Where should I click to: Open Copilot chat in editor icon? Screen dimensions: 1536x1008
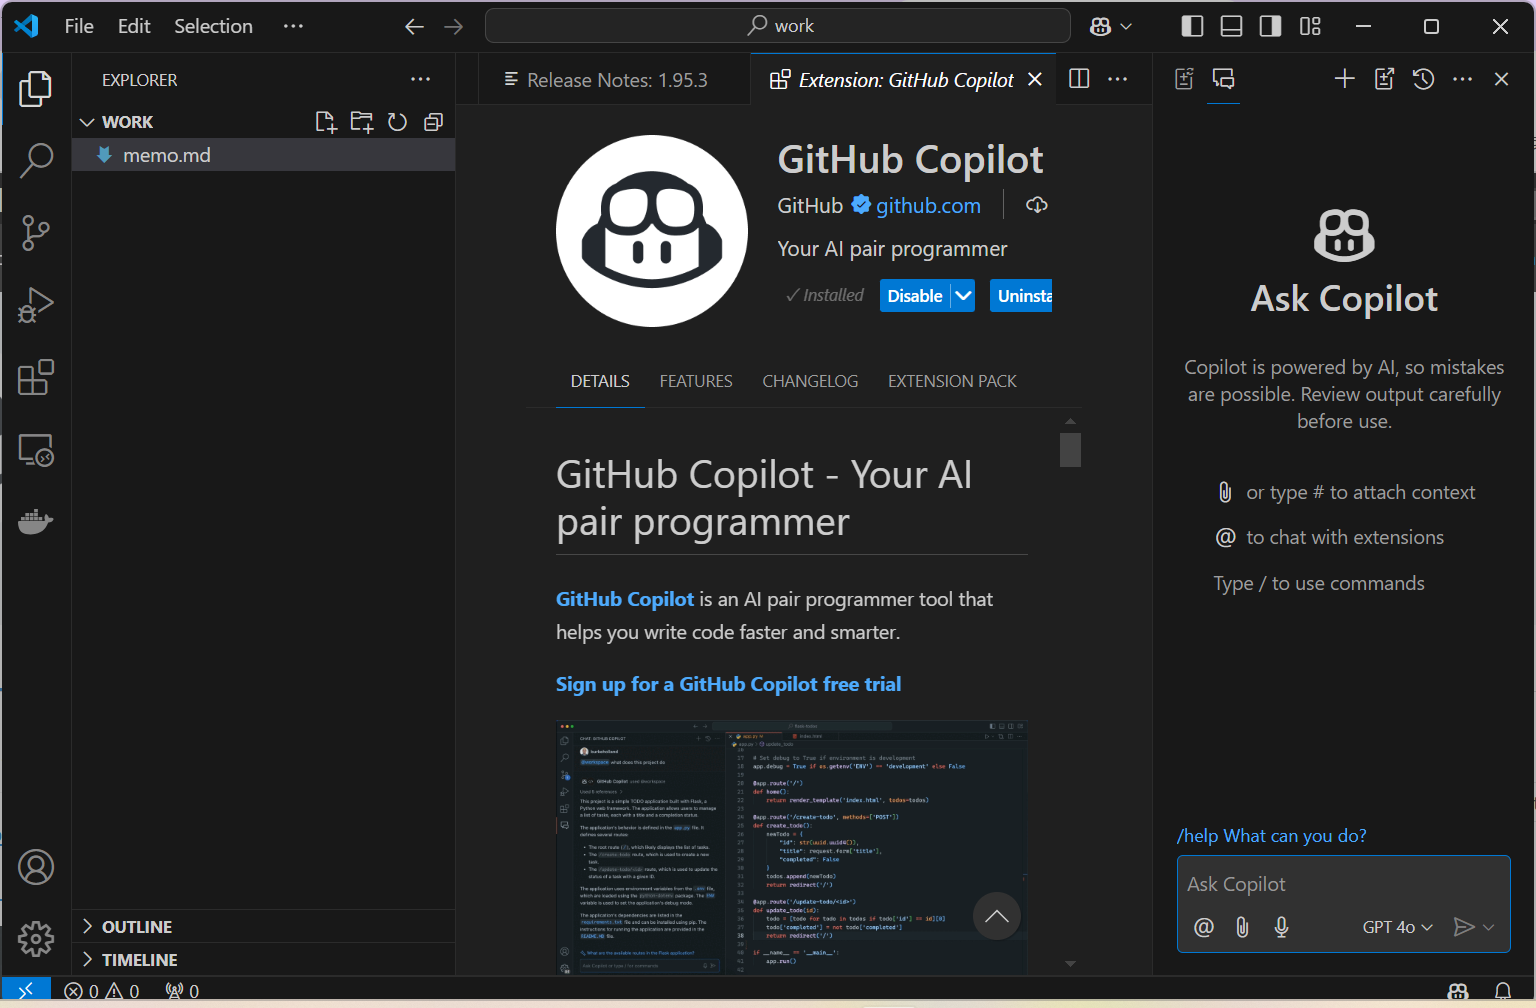tap(1384, 79)
